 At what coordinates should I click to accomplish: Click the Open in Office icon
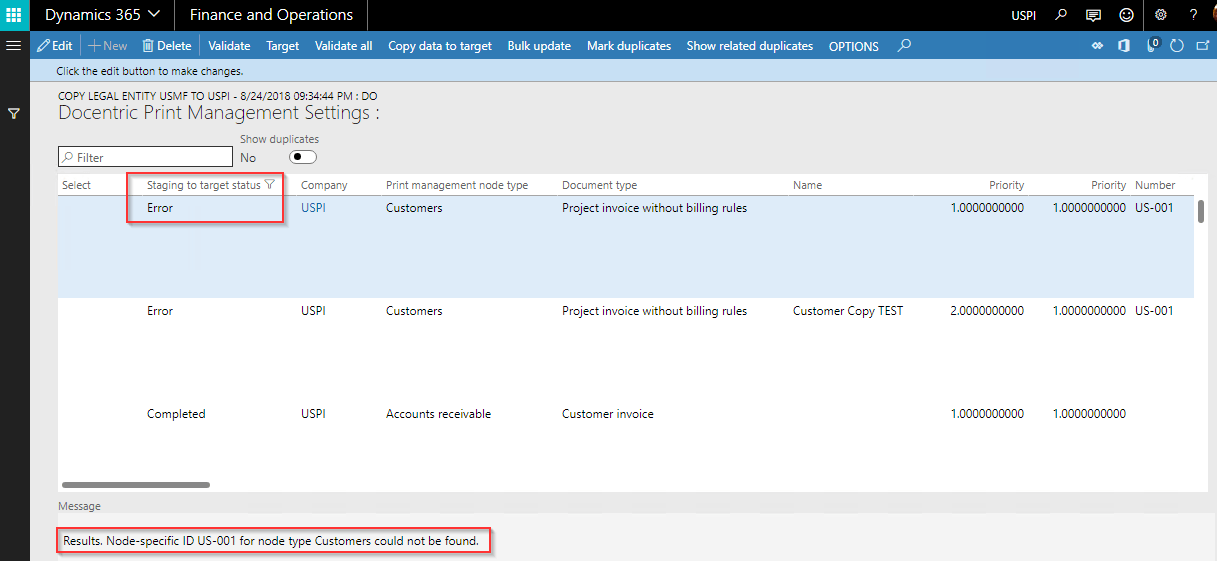pos(1124,46)
